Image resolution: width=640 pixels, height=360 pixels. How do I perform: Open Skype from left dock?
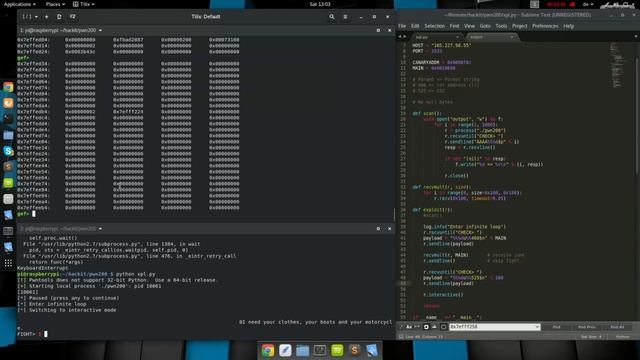click(x=8, y=151)
